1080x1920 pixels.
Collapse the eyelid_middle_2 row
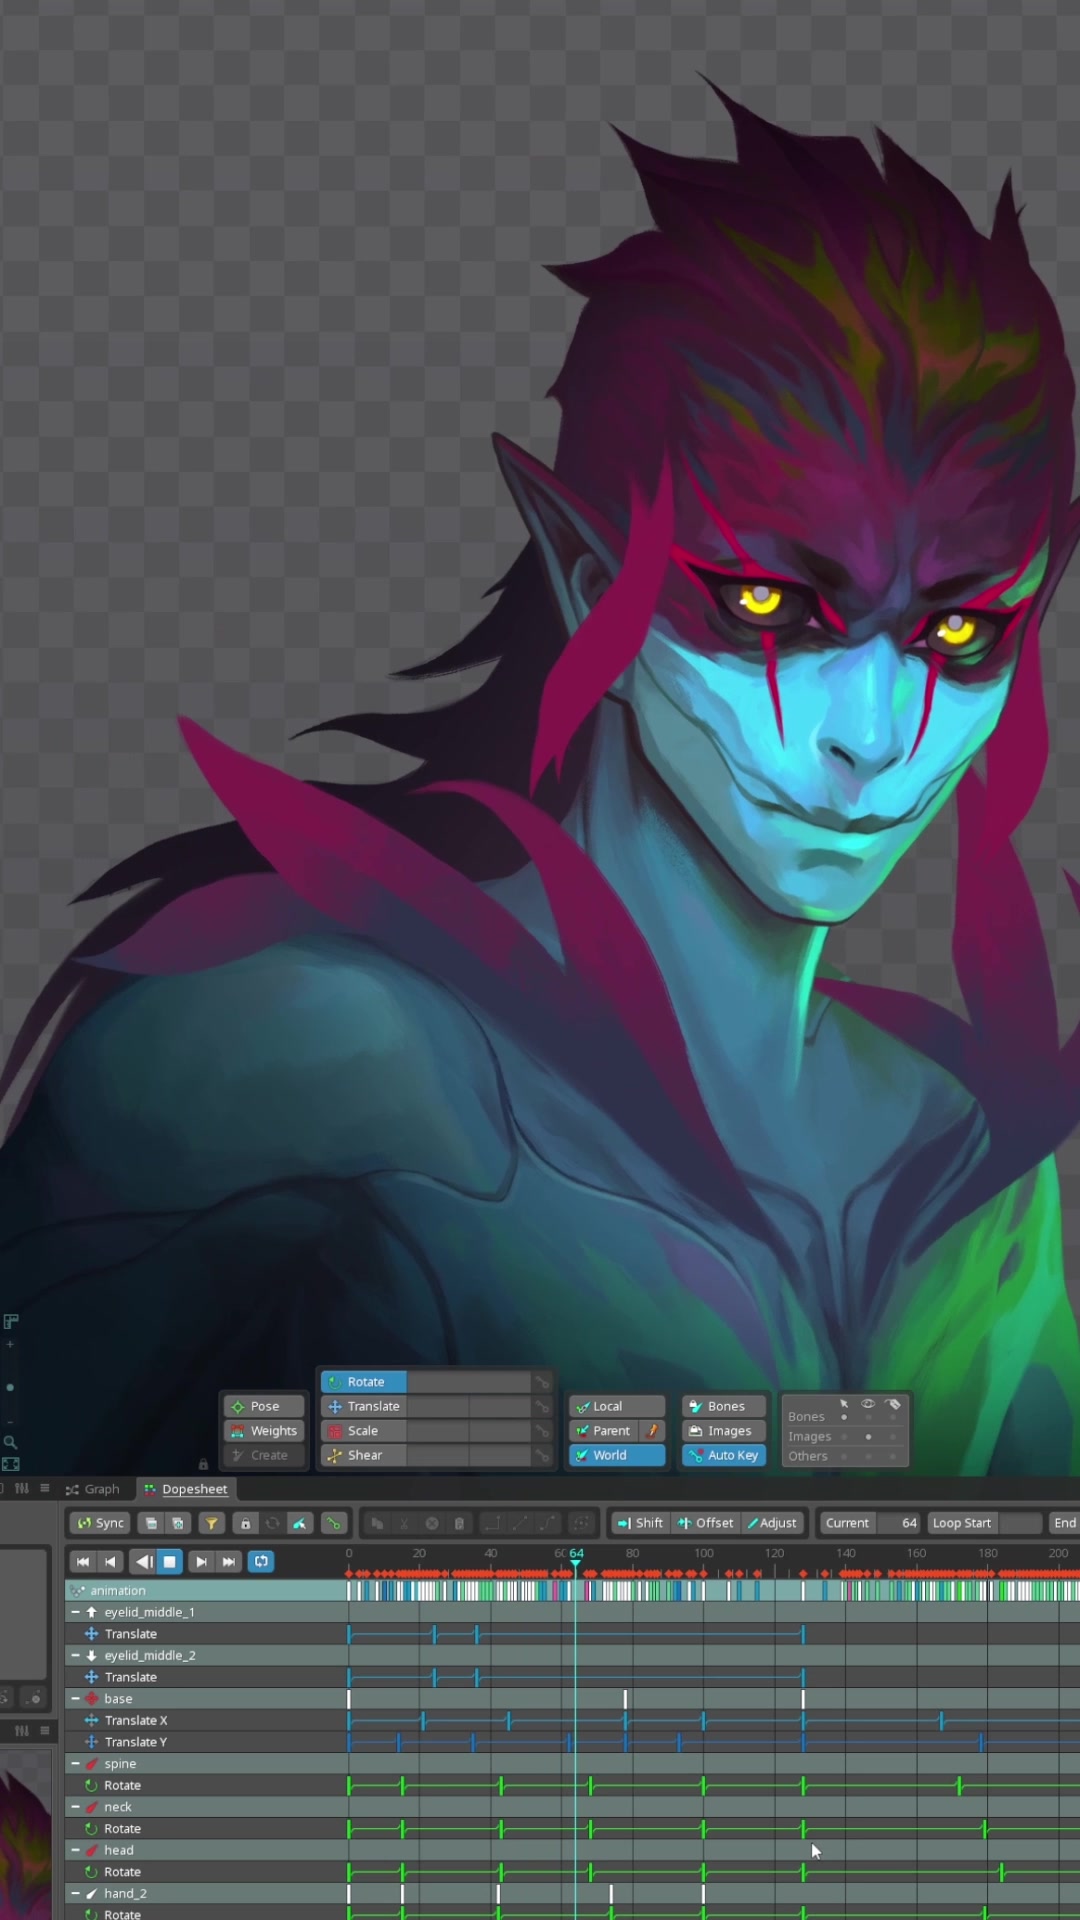pos(75,1655)
